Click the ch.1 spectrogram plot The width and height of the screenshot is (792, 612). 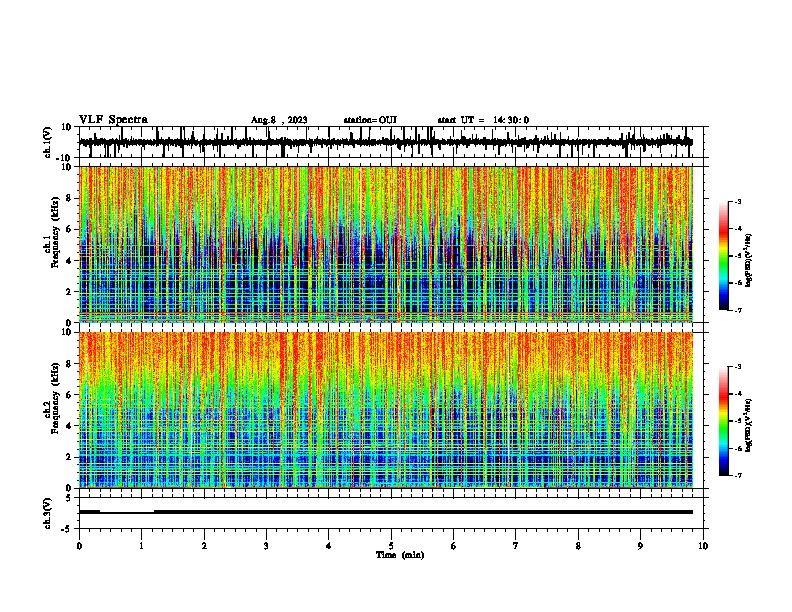pos(386,244)
